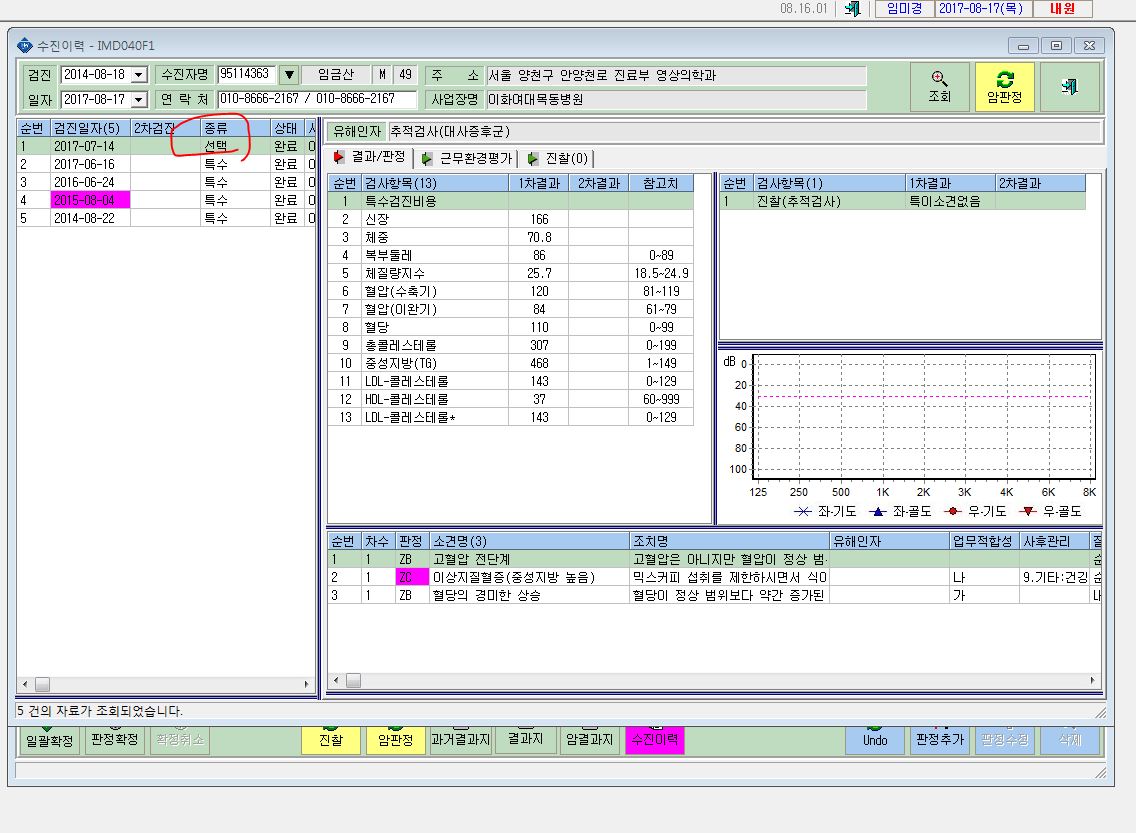The image size is (1136, 833).
Task: Click the exit icon in top status bar
Action: coord(853,9)
